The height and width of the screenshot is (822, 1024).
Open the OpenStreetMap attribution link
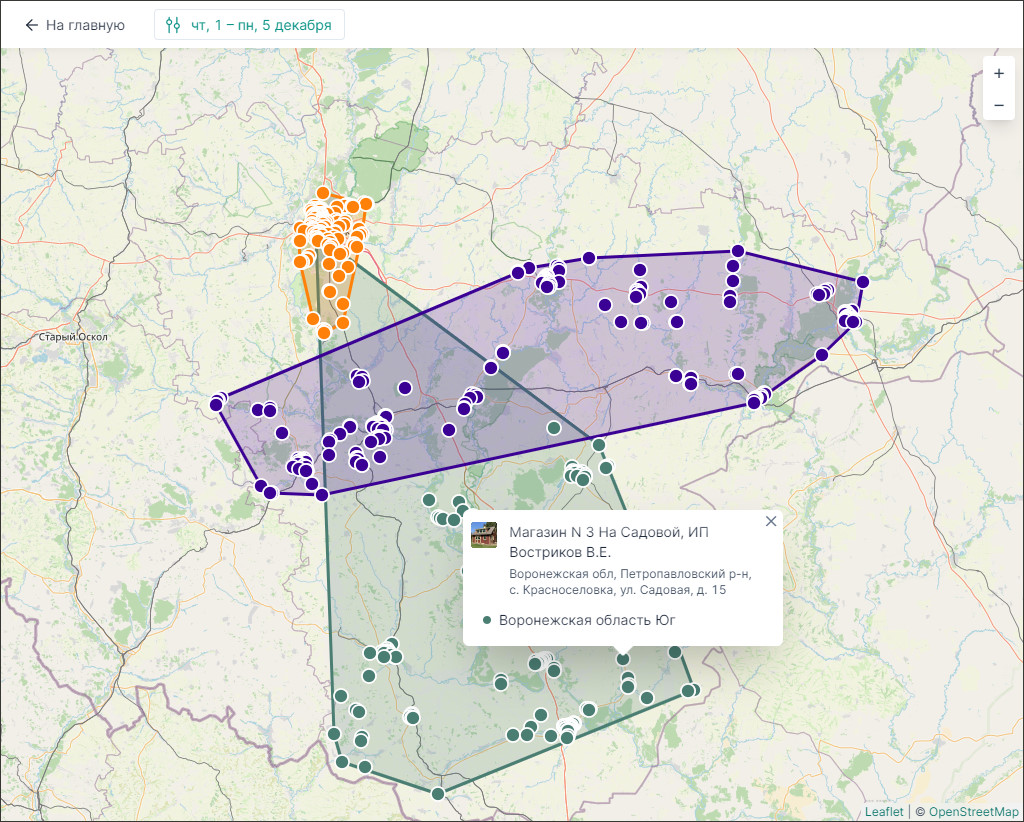(973, 812)
